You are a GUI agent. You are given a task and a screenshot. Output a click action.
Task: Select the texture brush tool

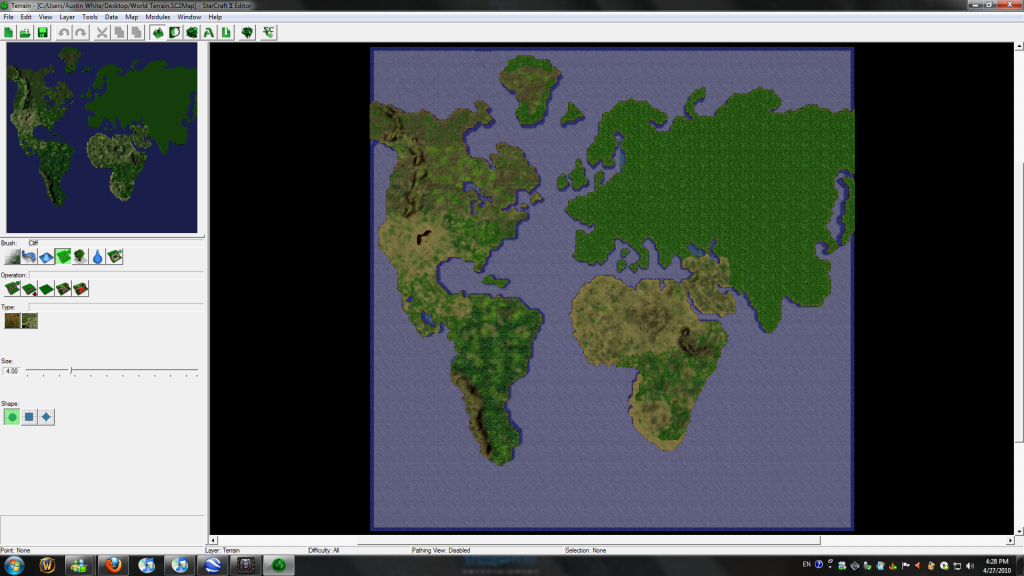12,257
